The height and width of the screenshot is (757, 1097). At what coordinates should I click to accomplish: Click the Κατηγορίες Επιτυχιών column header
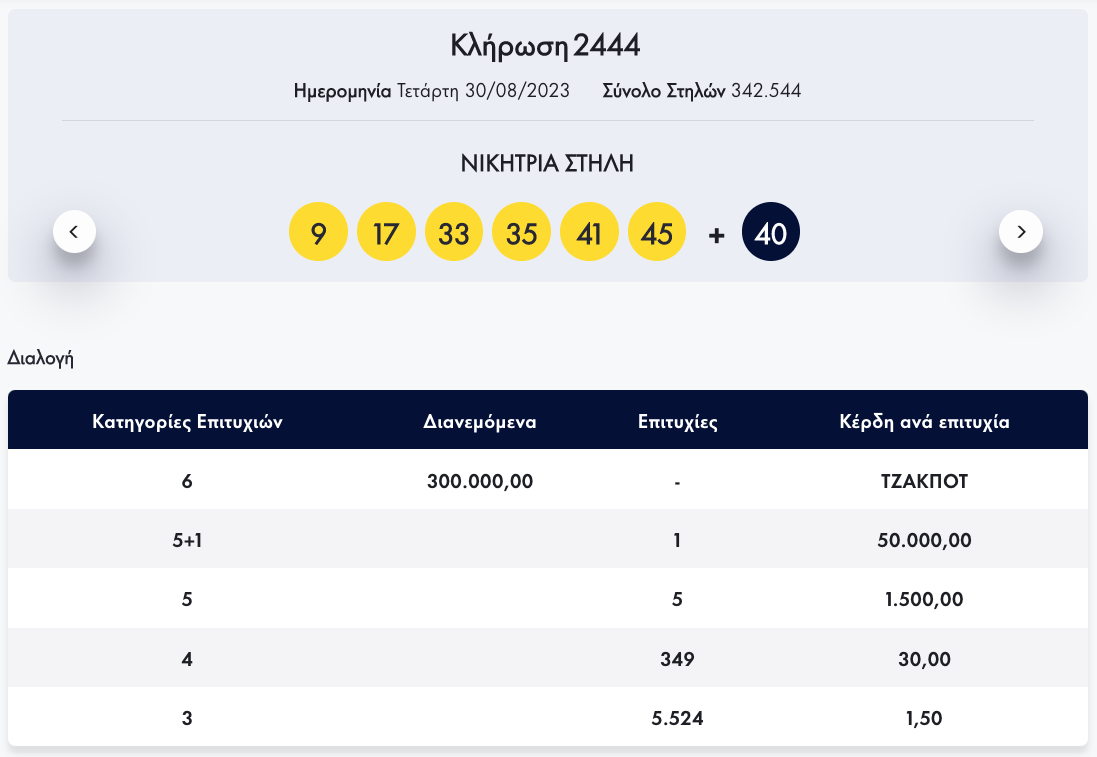coord(187,421)
